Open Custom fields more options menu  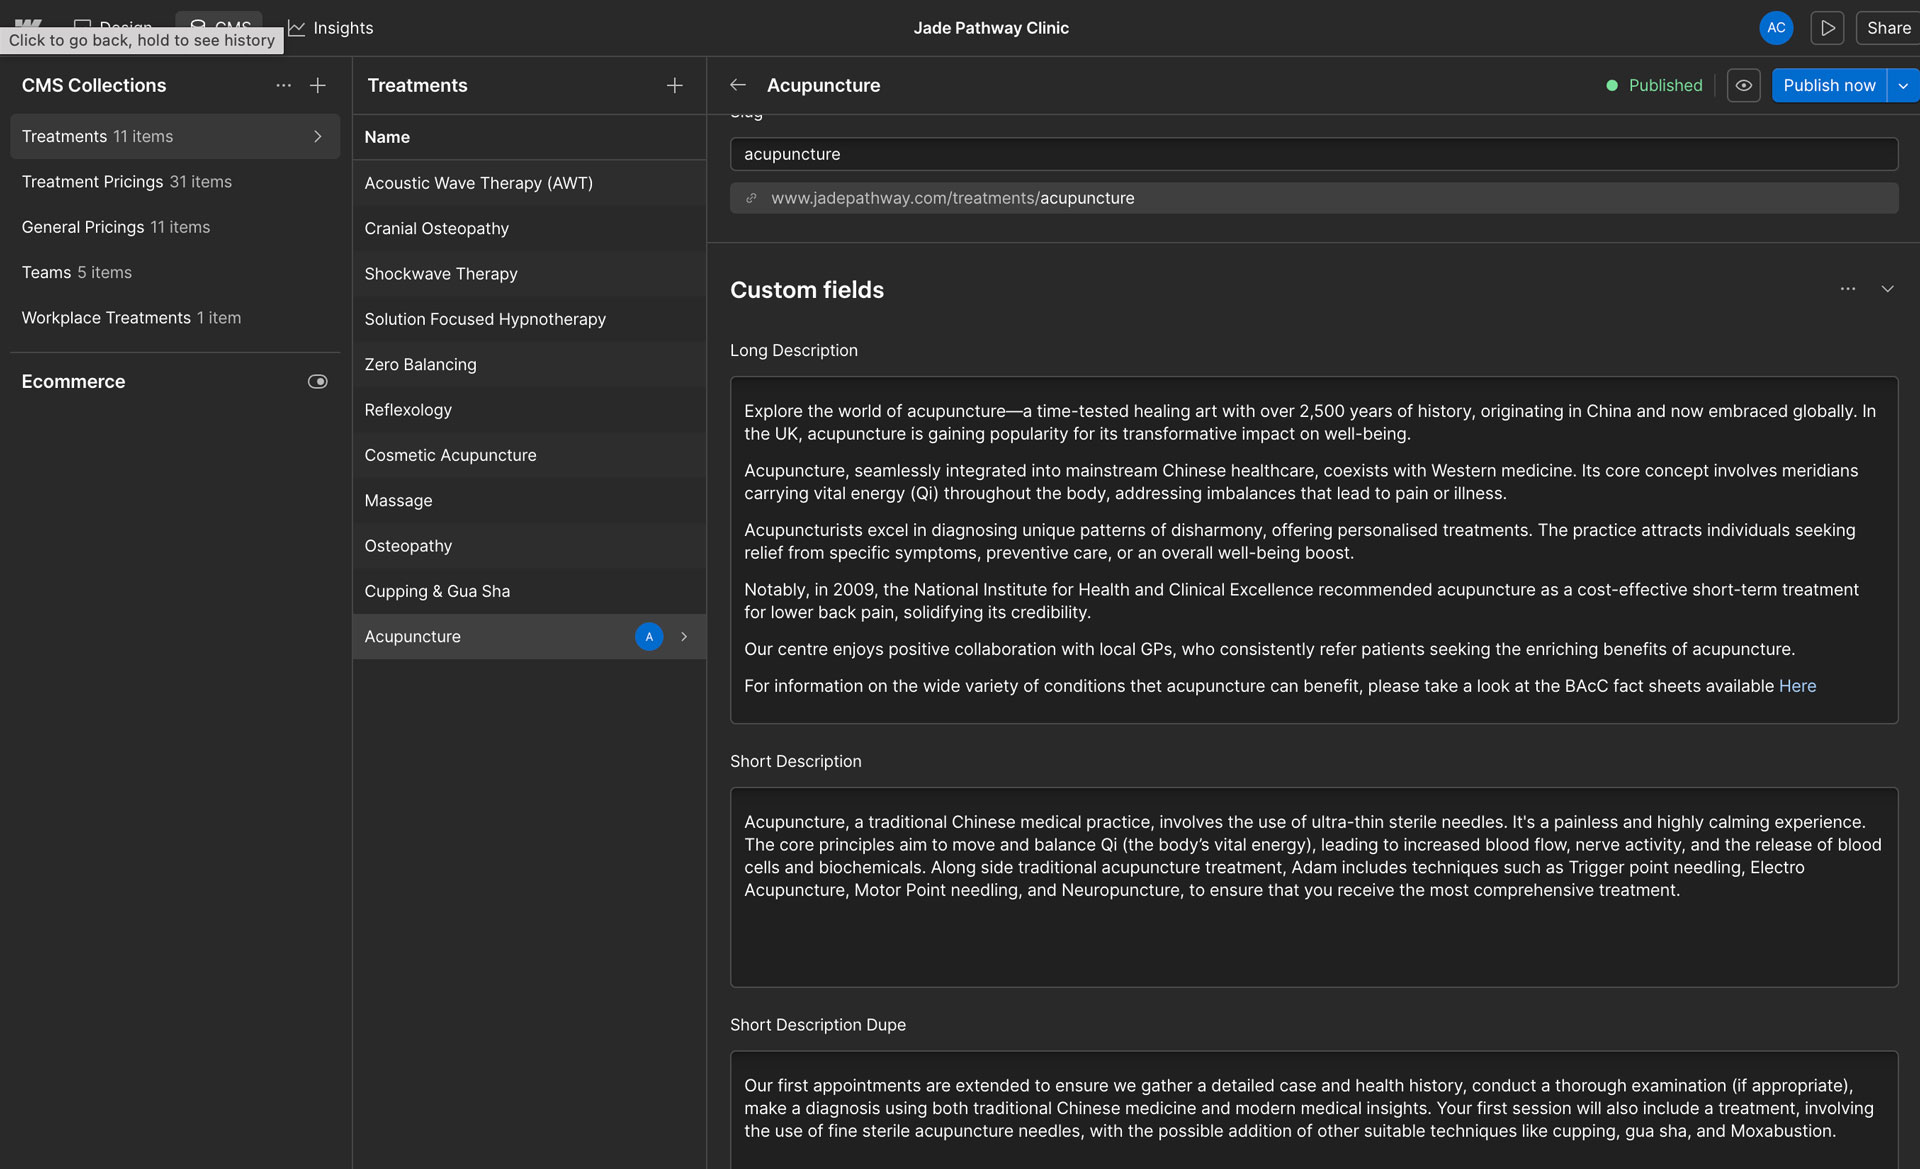click(1847, 289)
